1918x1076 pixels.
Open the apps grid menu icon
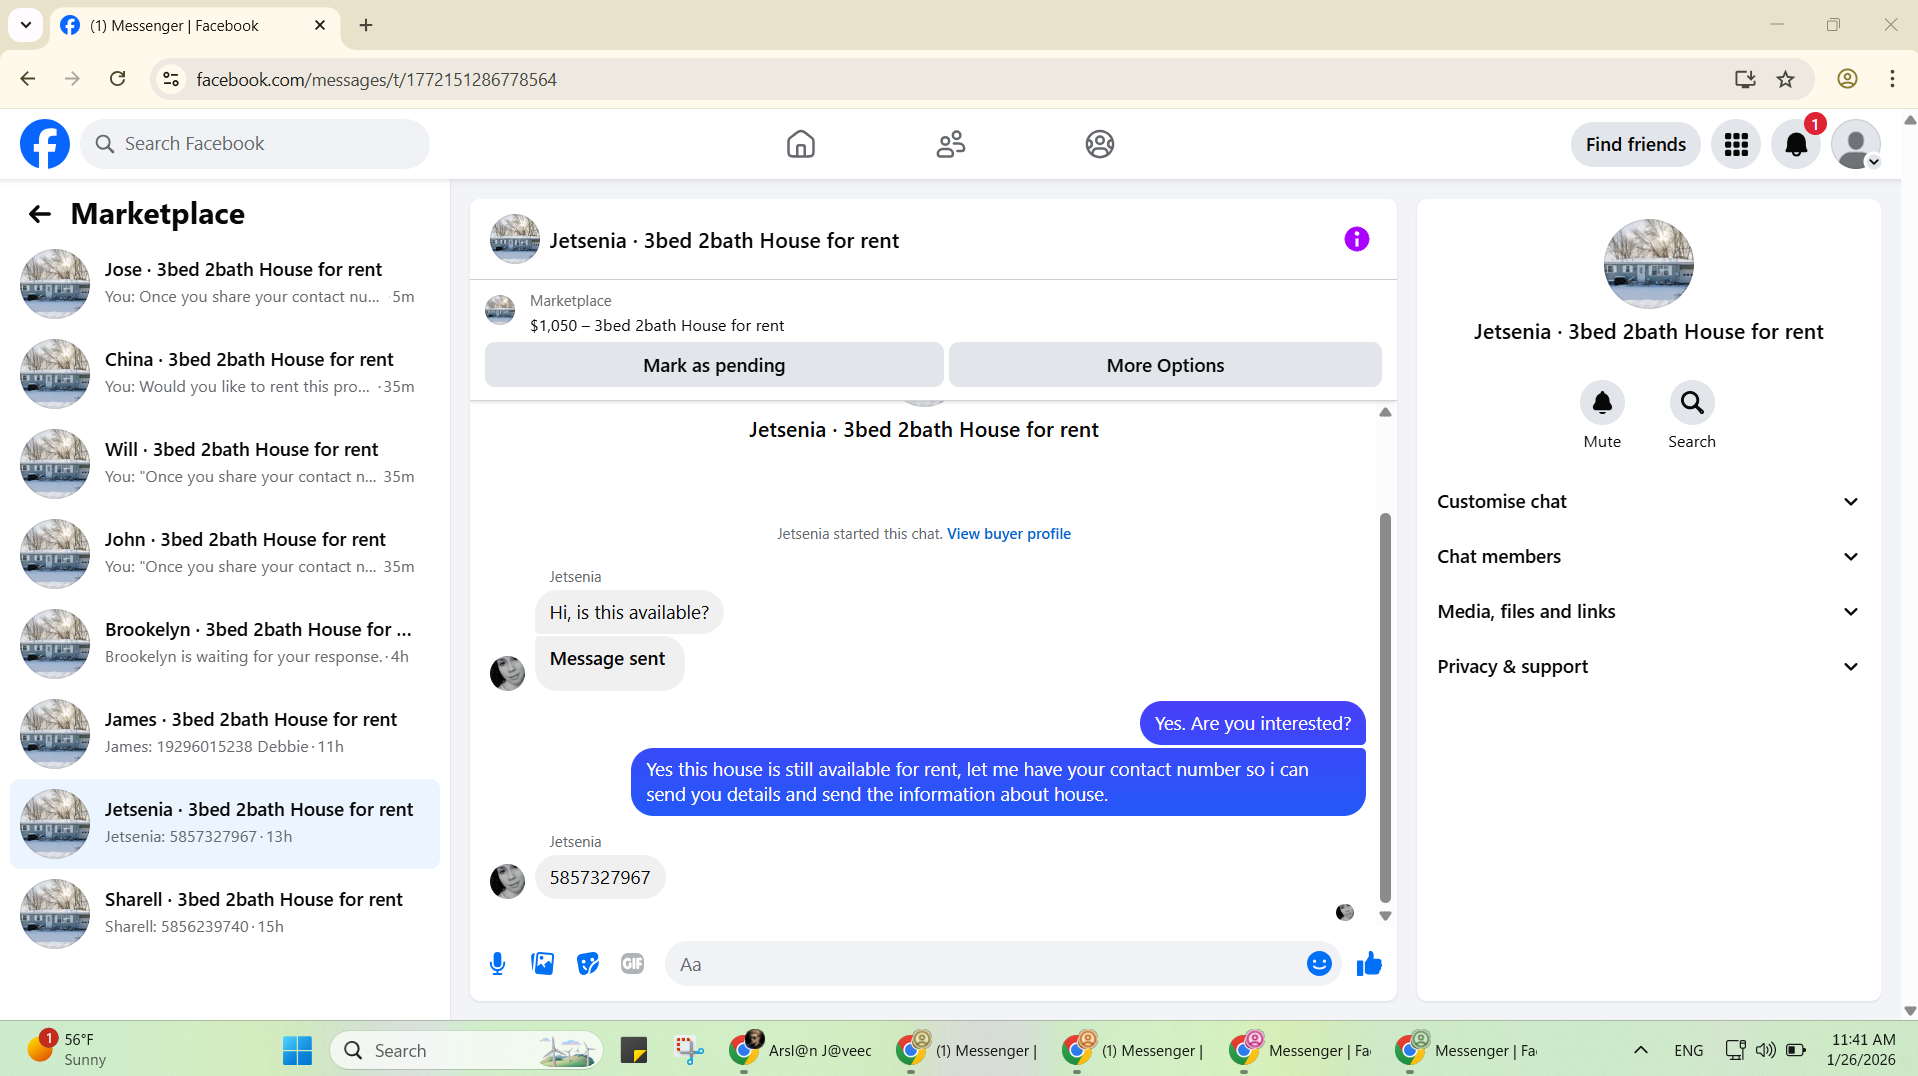(x=1736, y=145)
